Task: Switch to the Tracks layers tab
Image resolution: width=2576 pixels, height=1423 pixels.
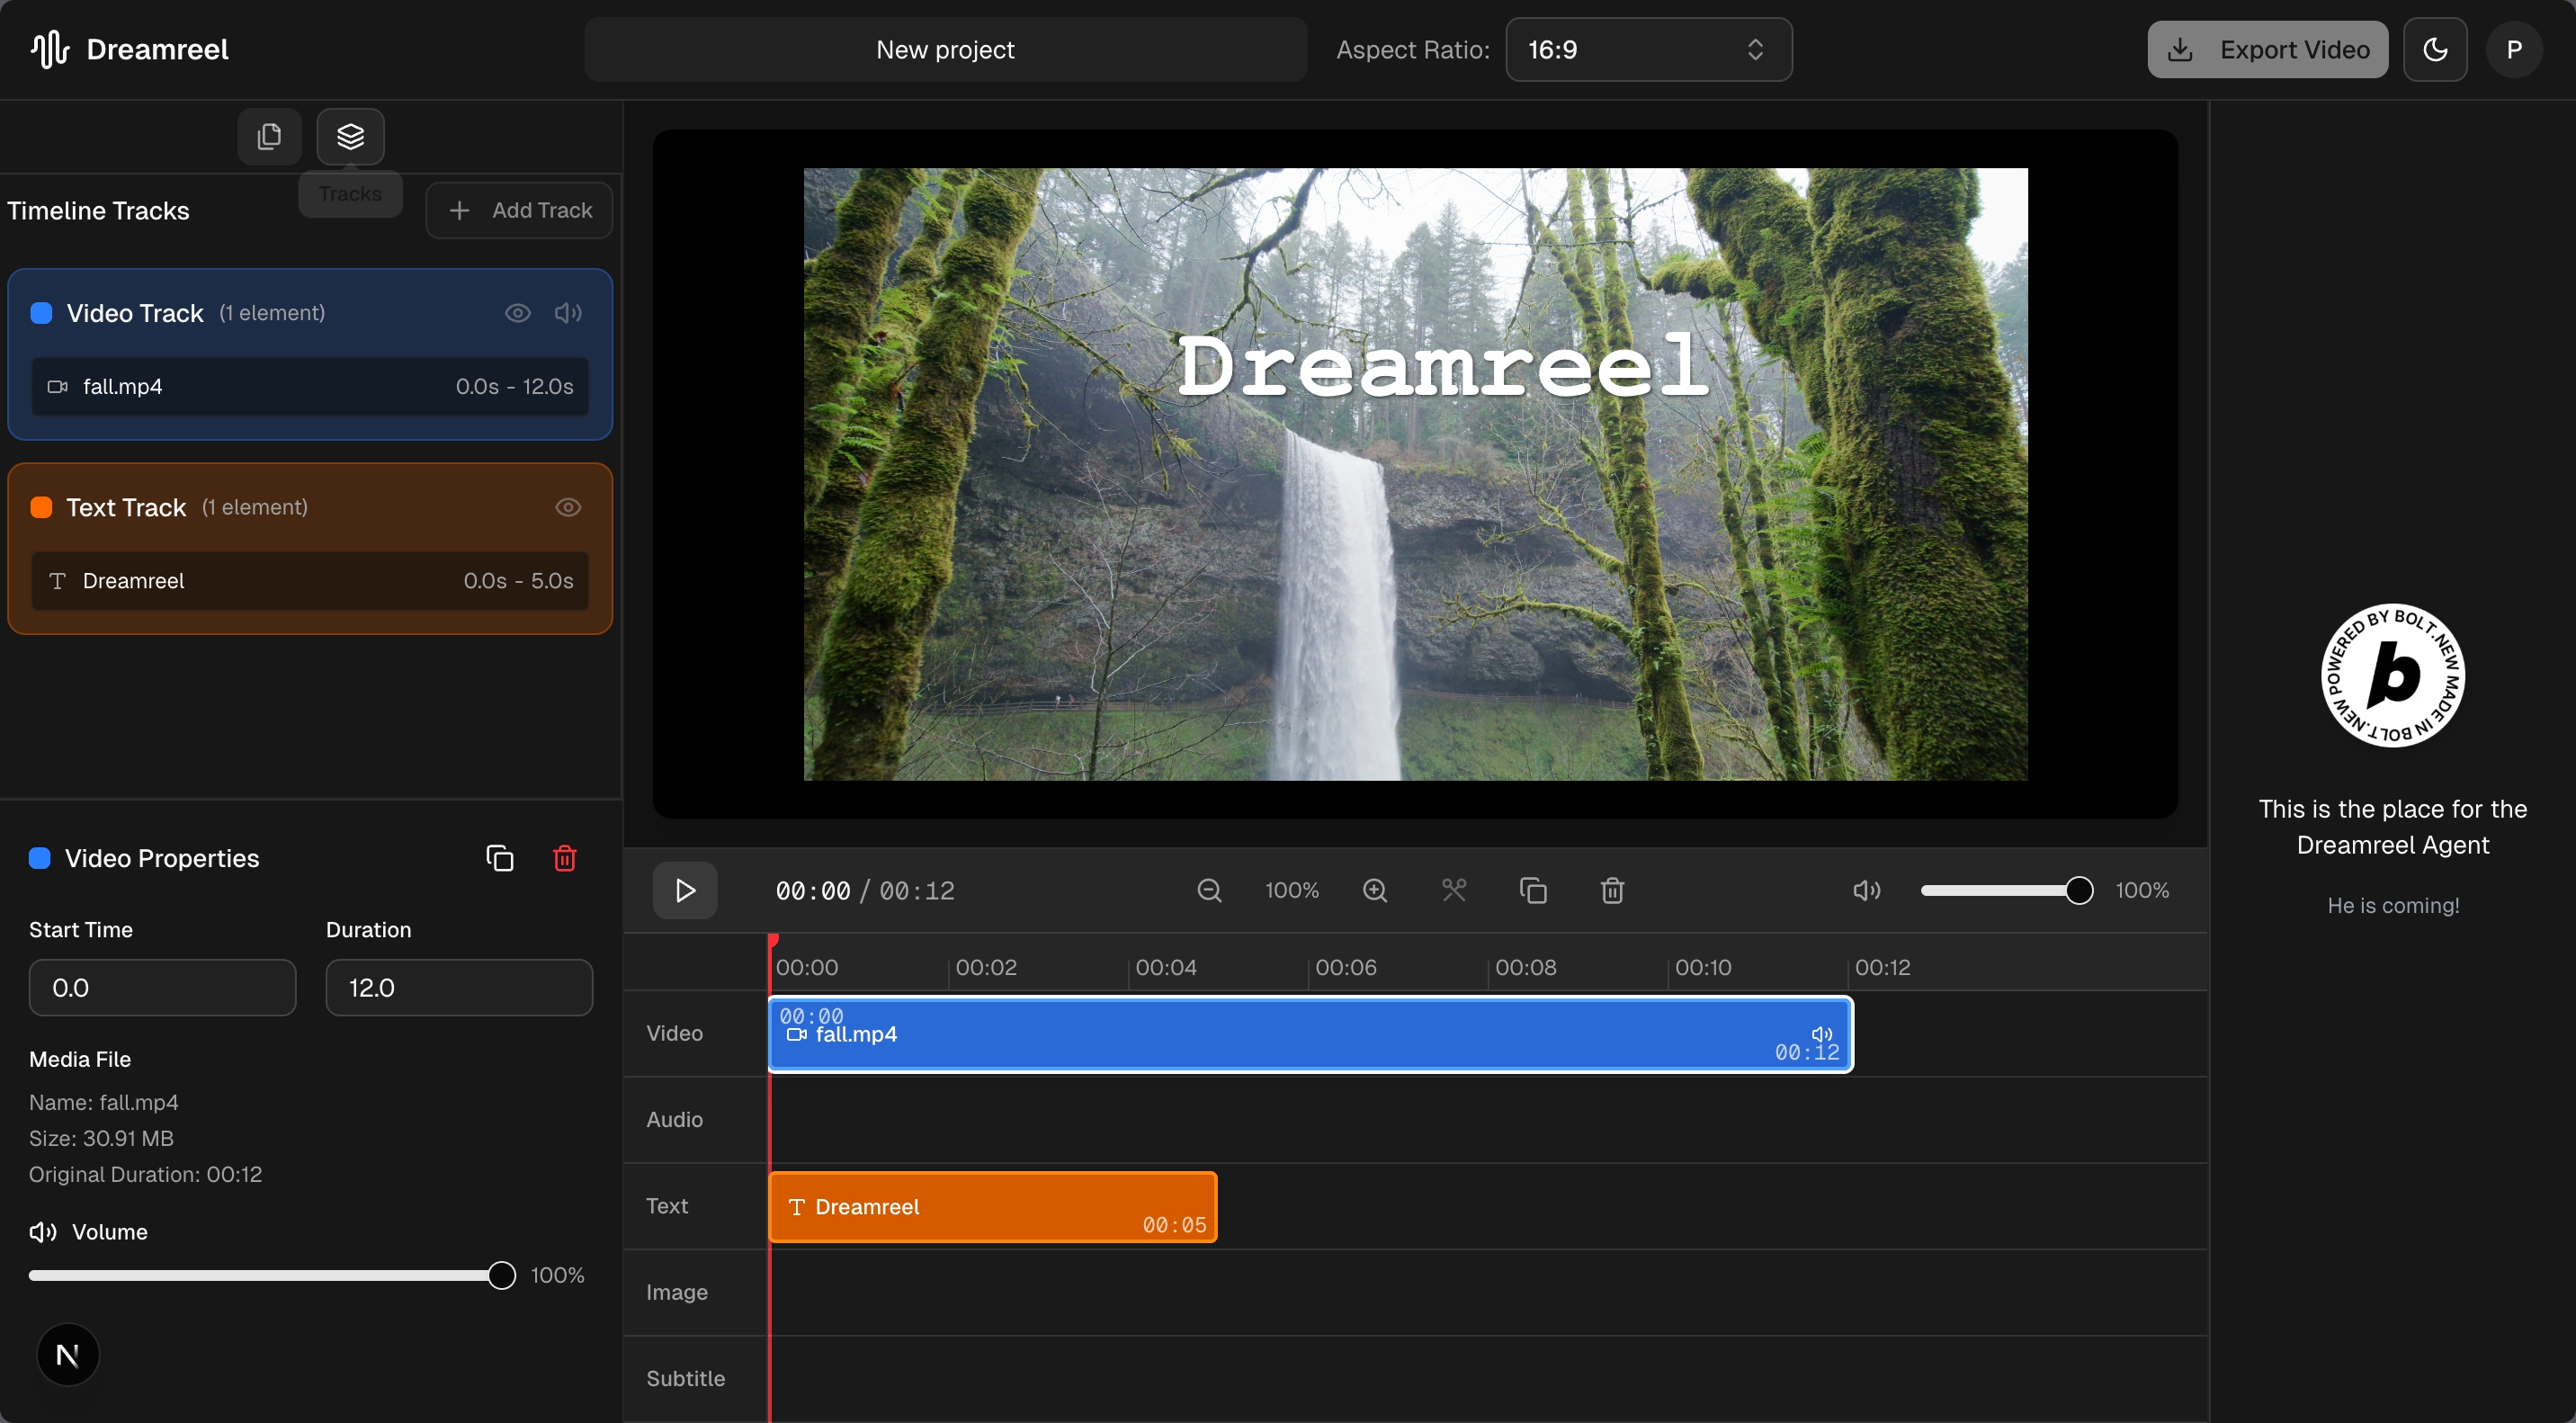Action: click(350, 136)
